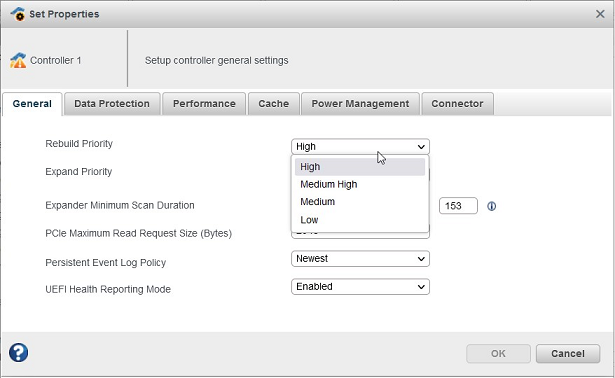Pick Medium from the open dropdown list
Image resolution: width=615 pixels, height=378 pixels.
click(x=360, y=202)
